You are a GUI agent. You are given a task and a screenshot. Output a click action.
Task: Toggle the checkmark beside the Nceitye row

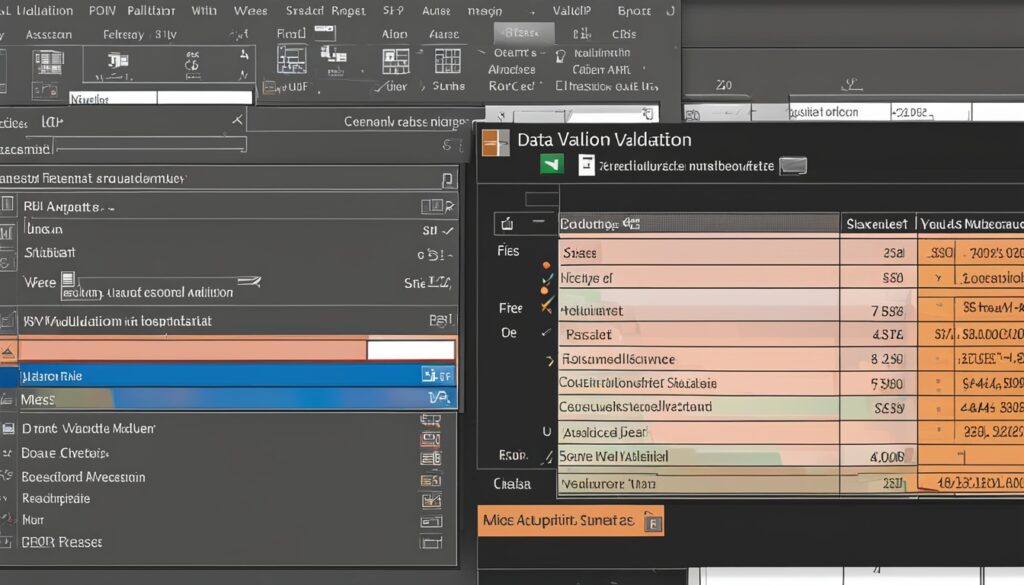546,279
